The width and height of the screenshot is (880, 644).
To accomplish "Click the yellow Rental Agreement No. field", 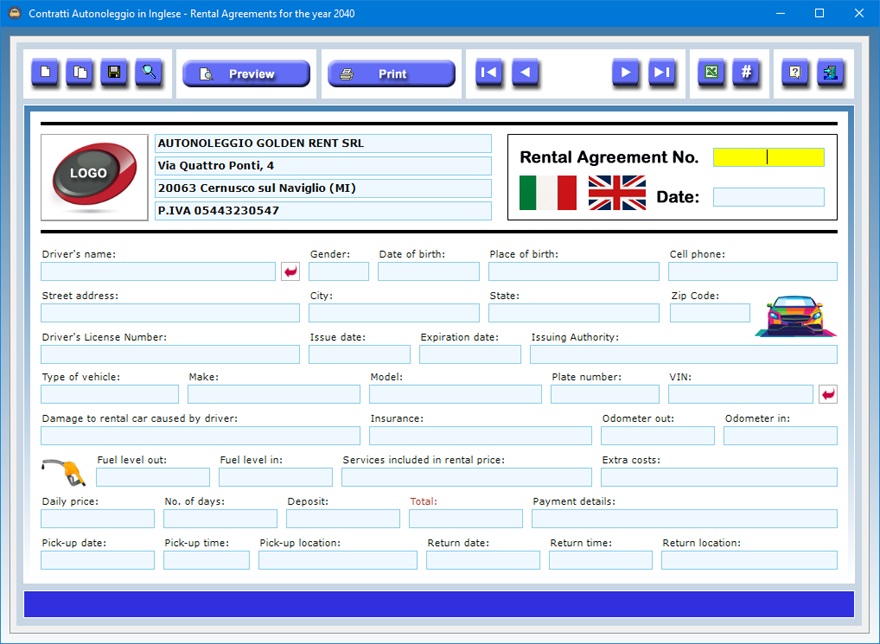I will 768,158.
